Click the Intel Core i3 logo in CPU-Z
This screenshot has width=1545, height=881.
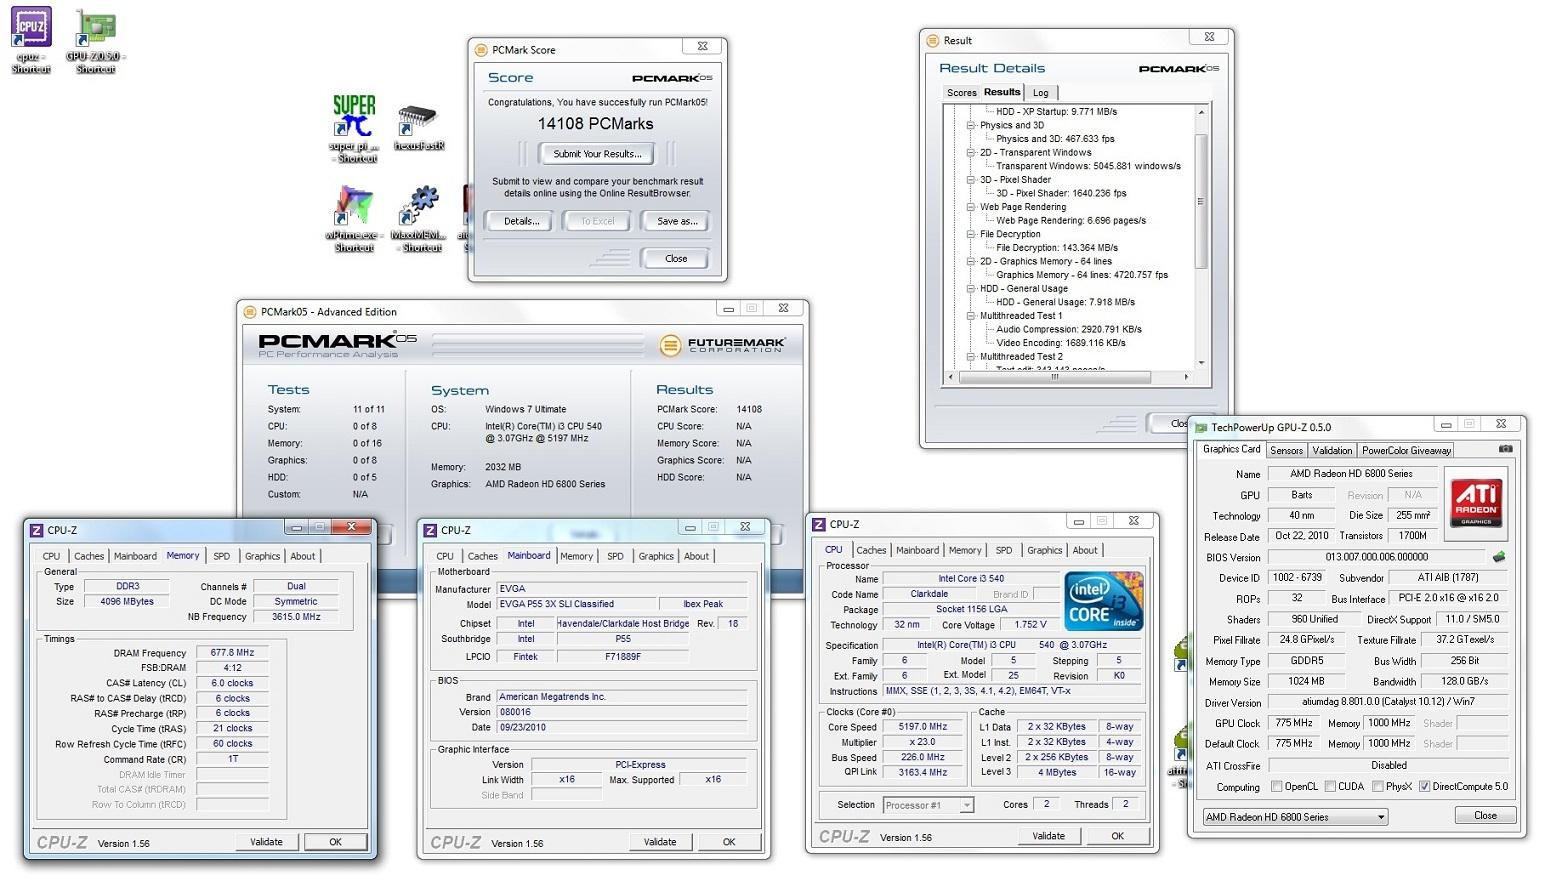1103,600
